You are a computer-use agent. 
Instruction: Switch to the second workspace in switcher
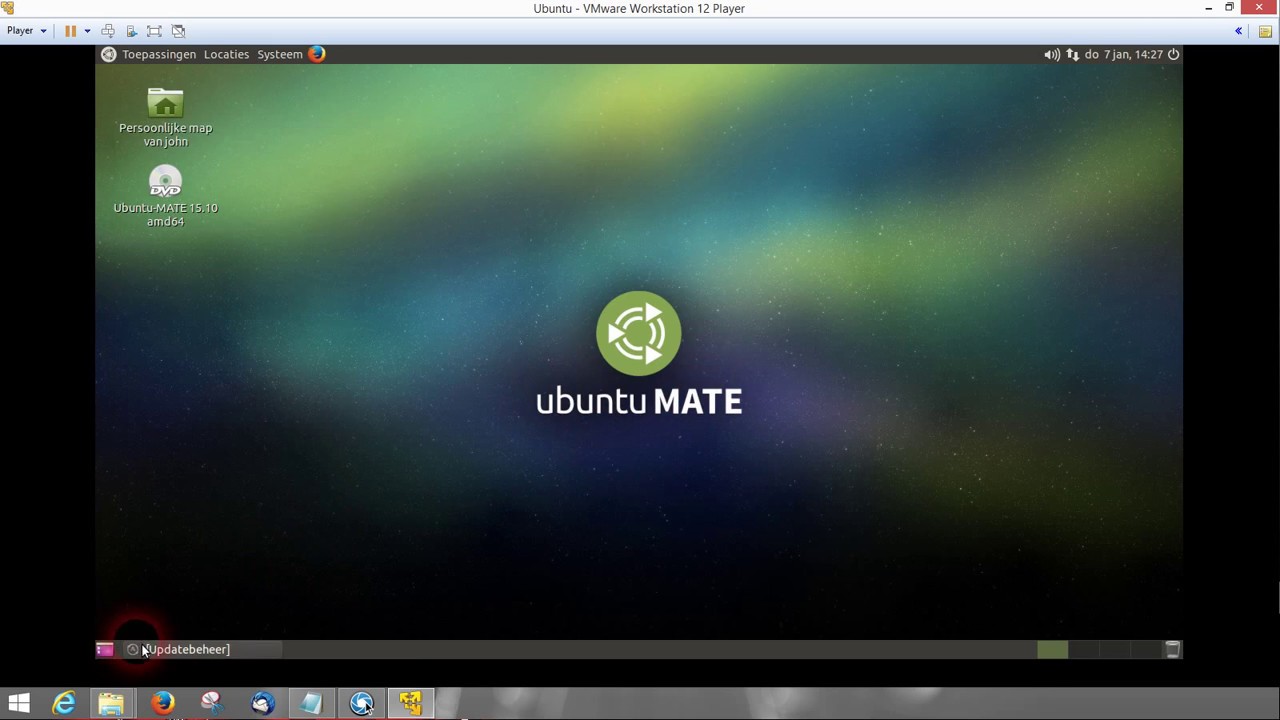(x=1084, y=650)
